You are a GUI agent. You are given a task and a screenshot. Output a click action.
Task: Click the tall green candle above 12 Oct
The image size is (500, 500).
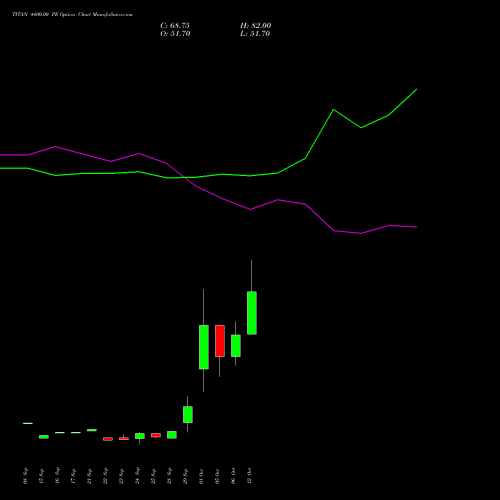252,313
